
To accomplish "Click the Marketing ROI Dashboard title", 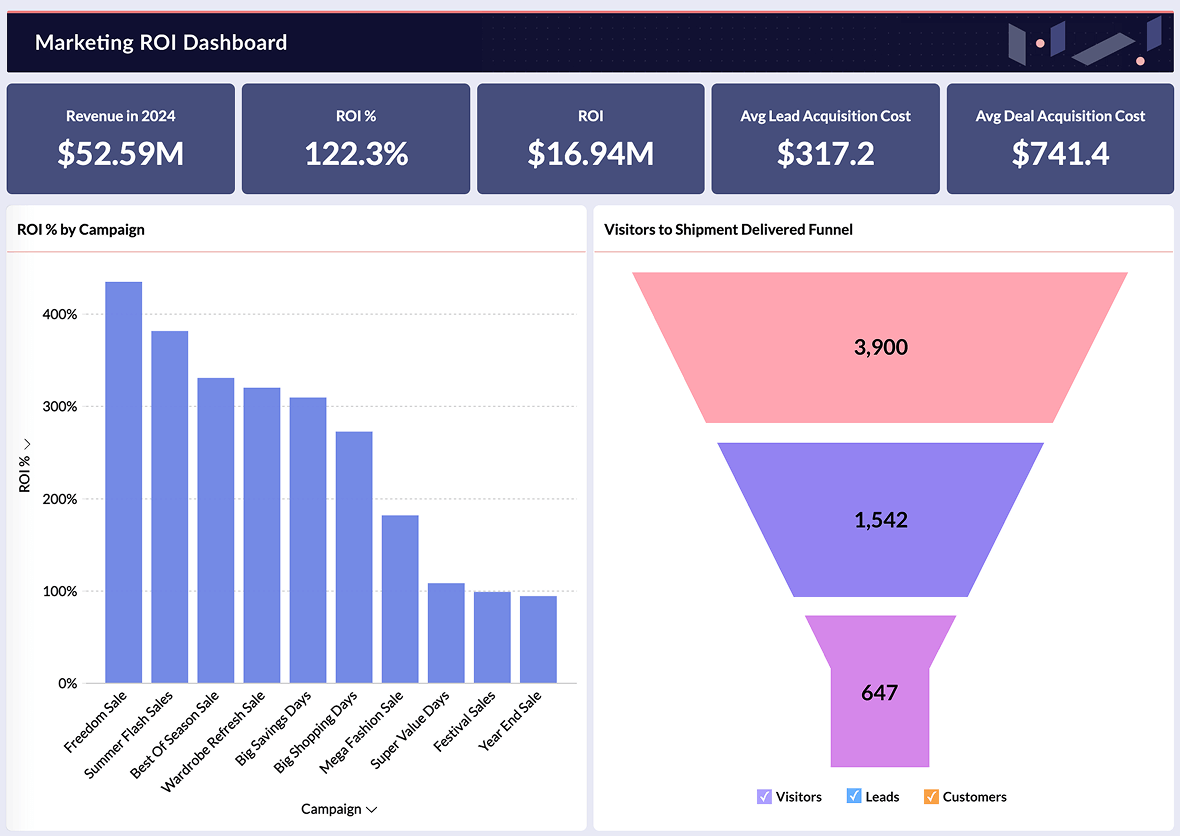I will (161, 43).
